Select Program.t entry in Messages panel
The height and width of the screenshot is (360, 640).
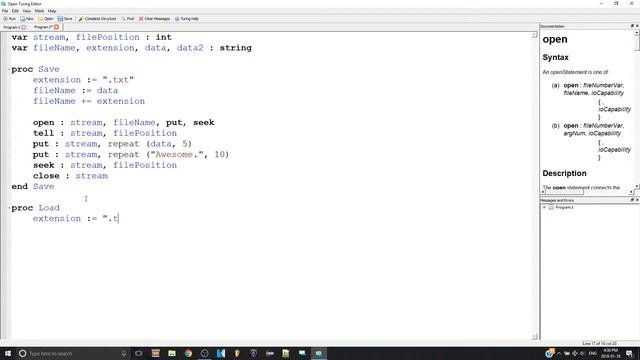pos(564,207)
